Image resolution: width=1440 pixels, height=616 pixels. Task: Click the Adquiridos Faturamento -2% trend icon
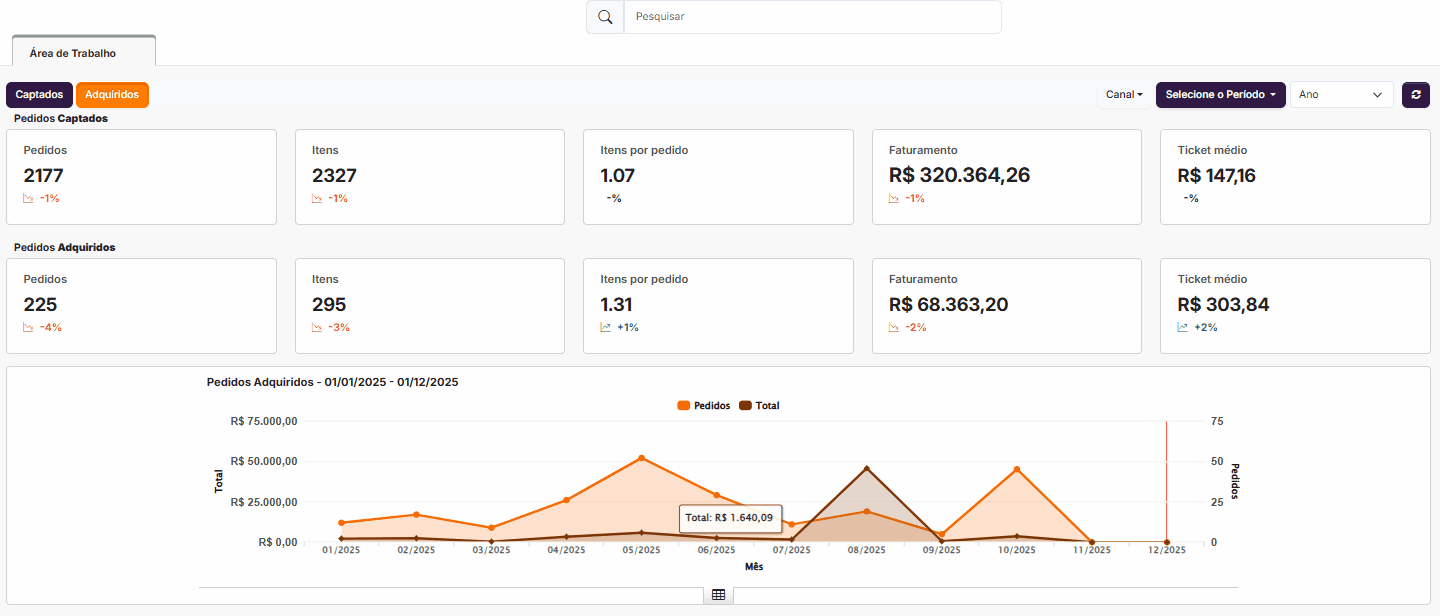[894, 328]
